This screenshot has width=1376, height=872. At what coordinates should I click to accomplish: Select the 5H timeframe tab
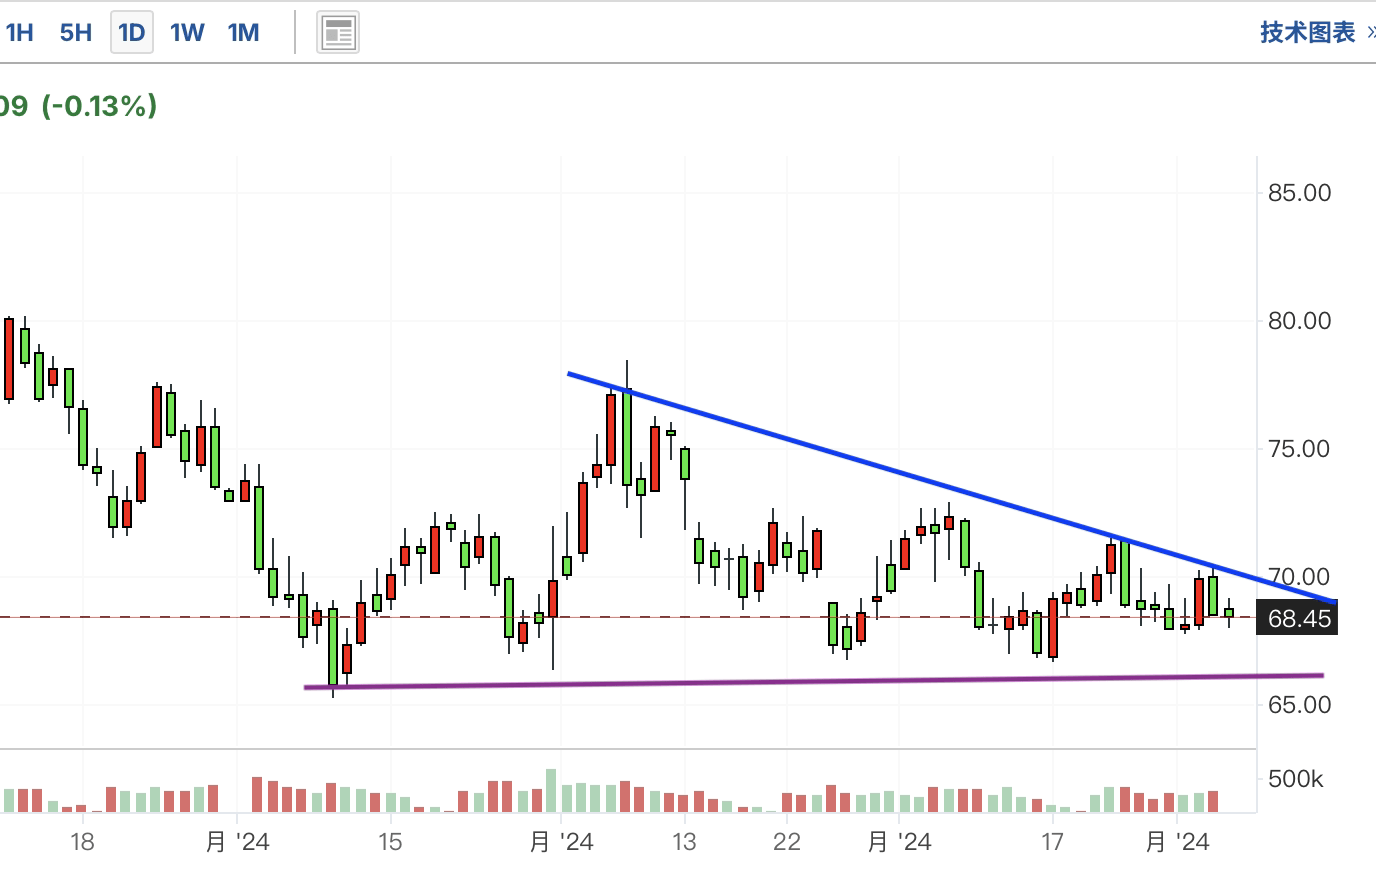click(76, 33)
